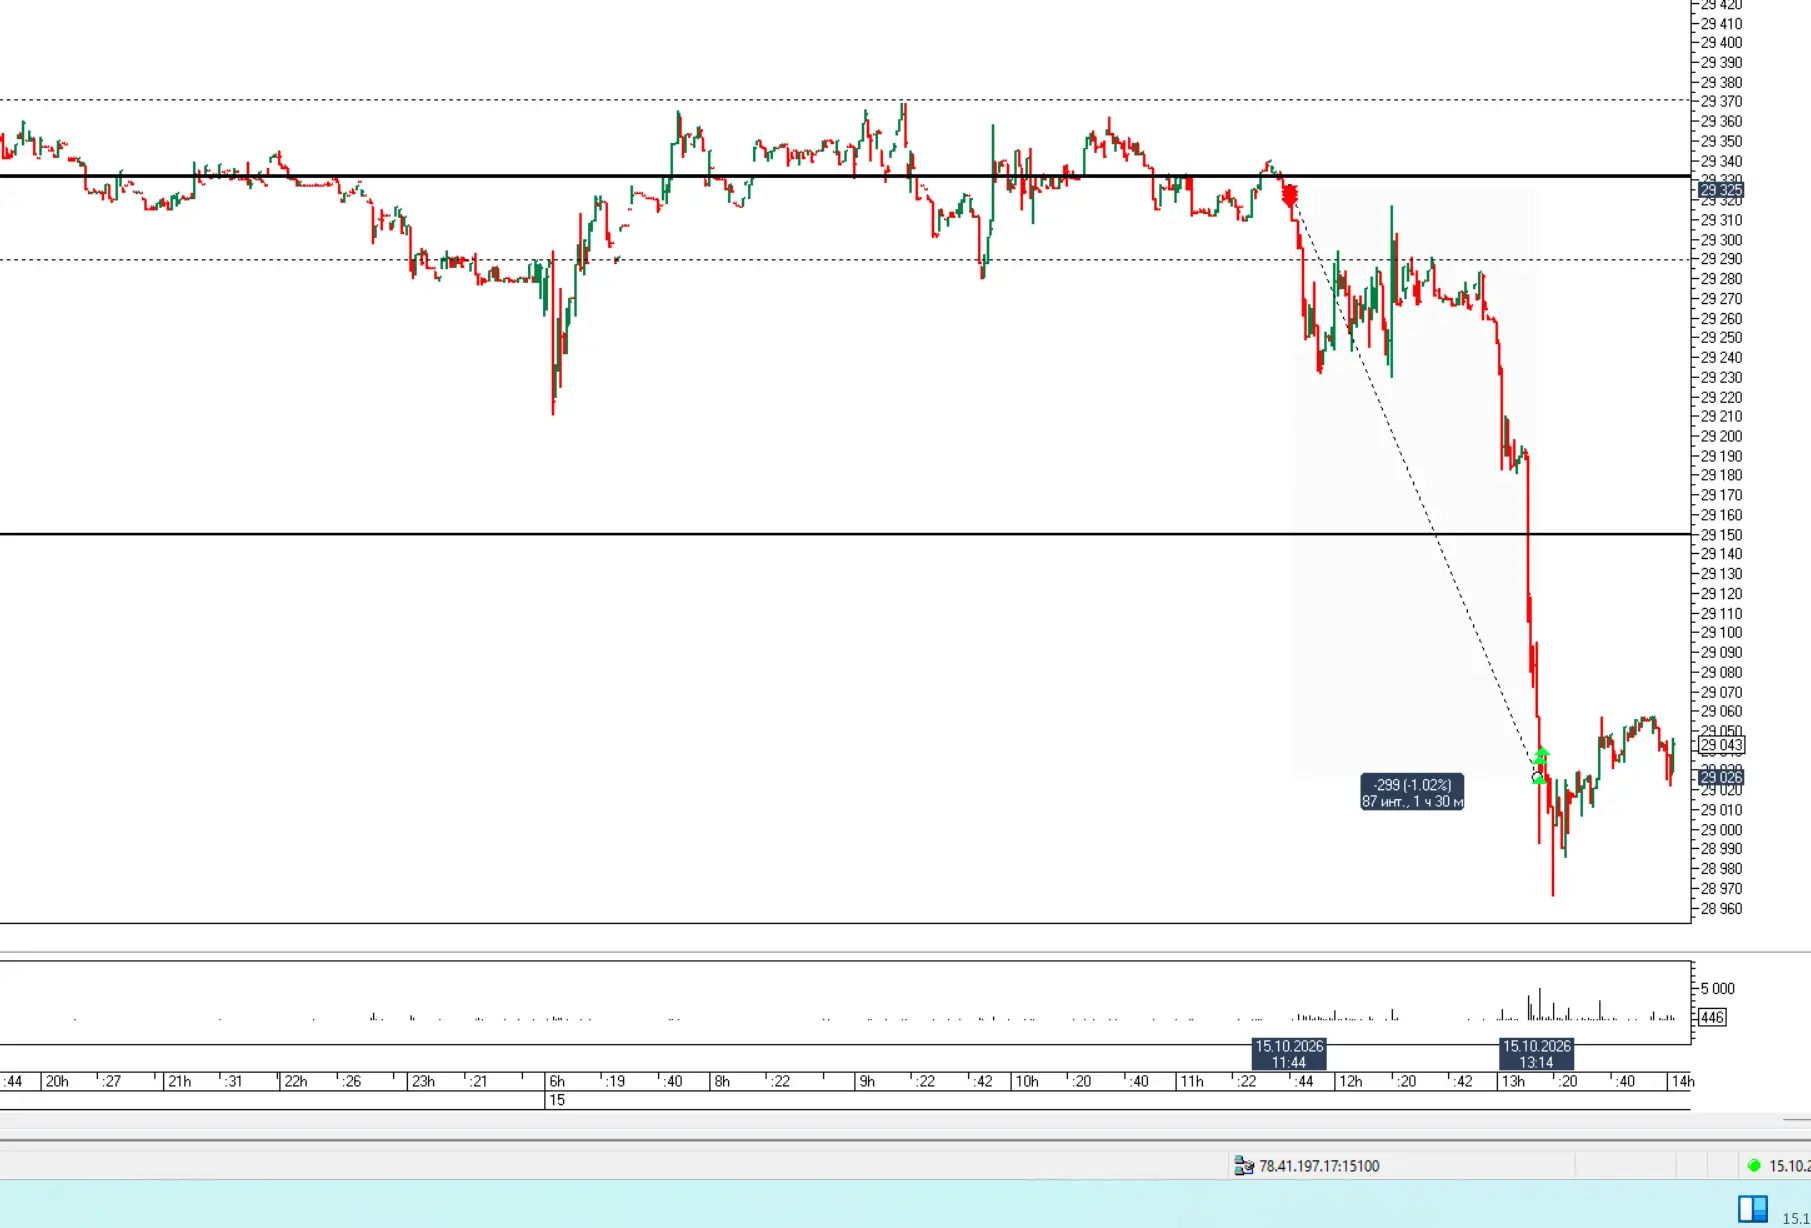The width and height of the screenshot is (1811, 1228).
Task: Click the server address 78.41.197.17:15100
Action: click(x=1319, y=1166)
